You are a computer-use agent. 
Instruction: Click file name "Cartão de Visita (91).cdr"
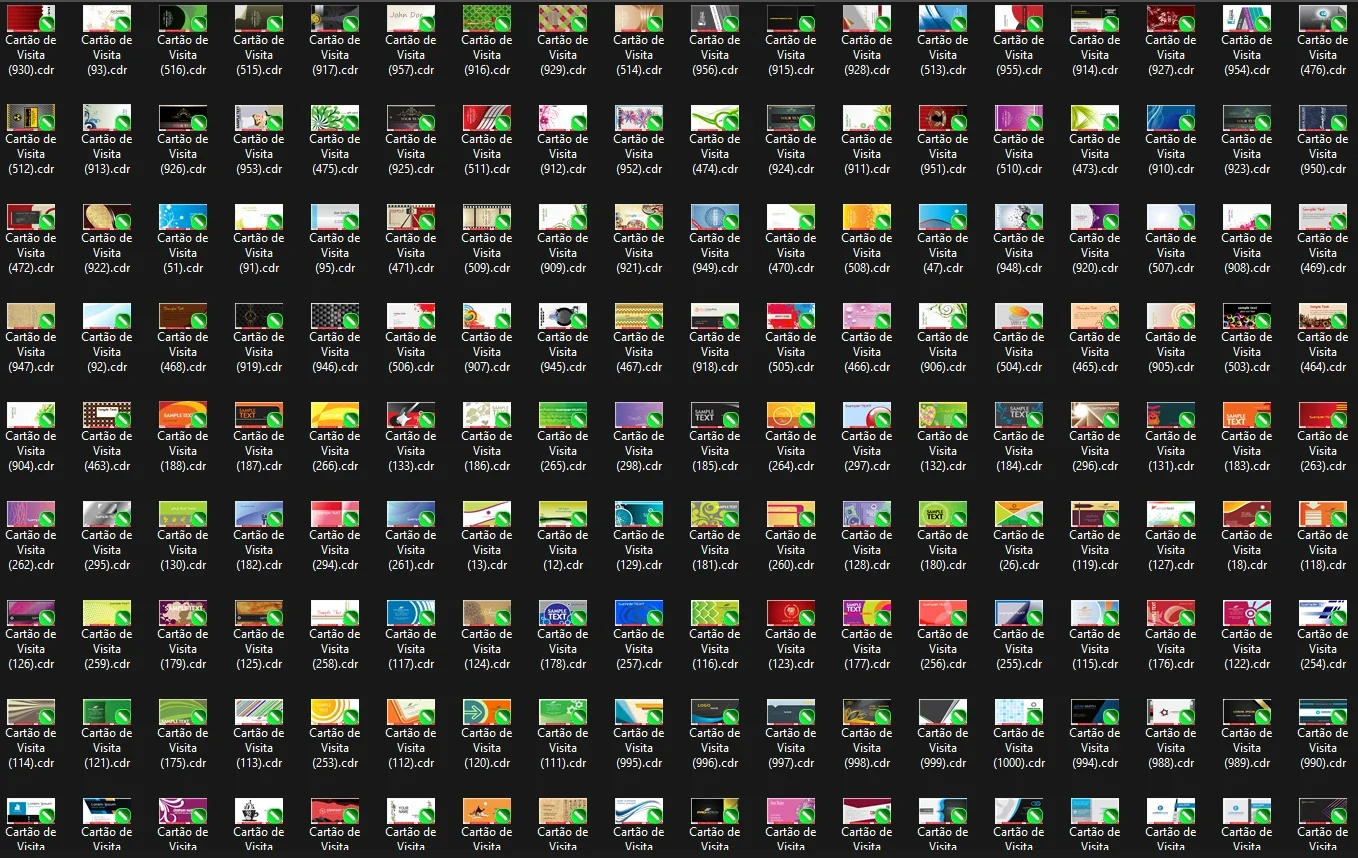(259, 253)
